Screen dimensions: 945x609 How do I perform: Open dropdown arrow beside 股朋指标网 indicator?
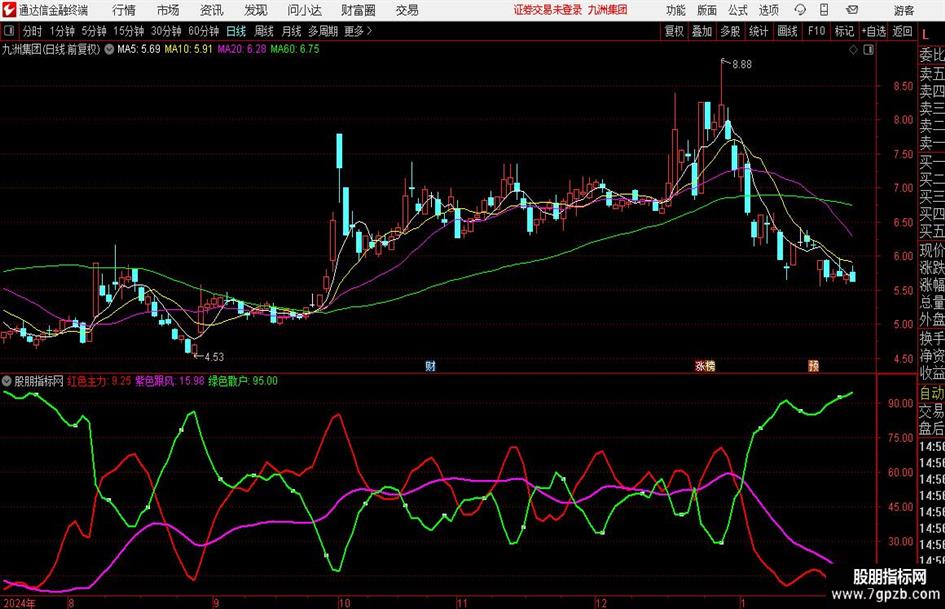[7, 381]
